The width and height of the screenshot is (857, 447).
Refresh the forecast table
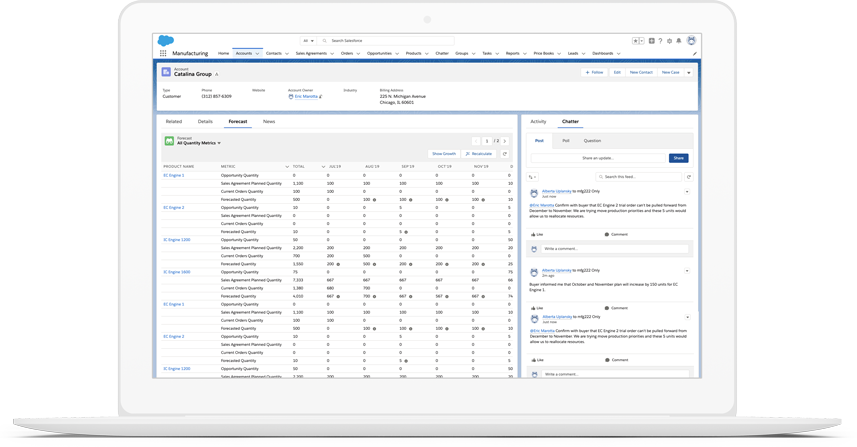click(x=505, y=154)
